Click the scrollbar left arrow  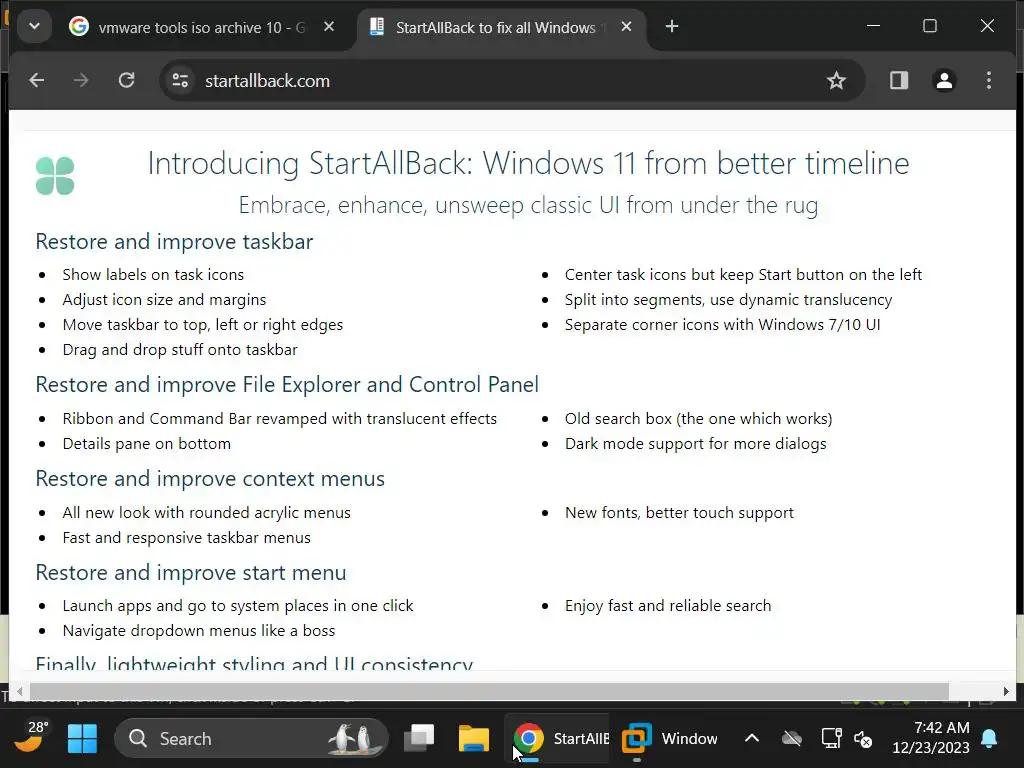click(20, 691)
